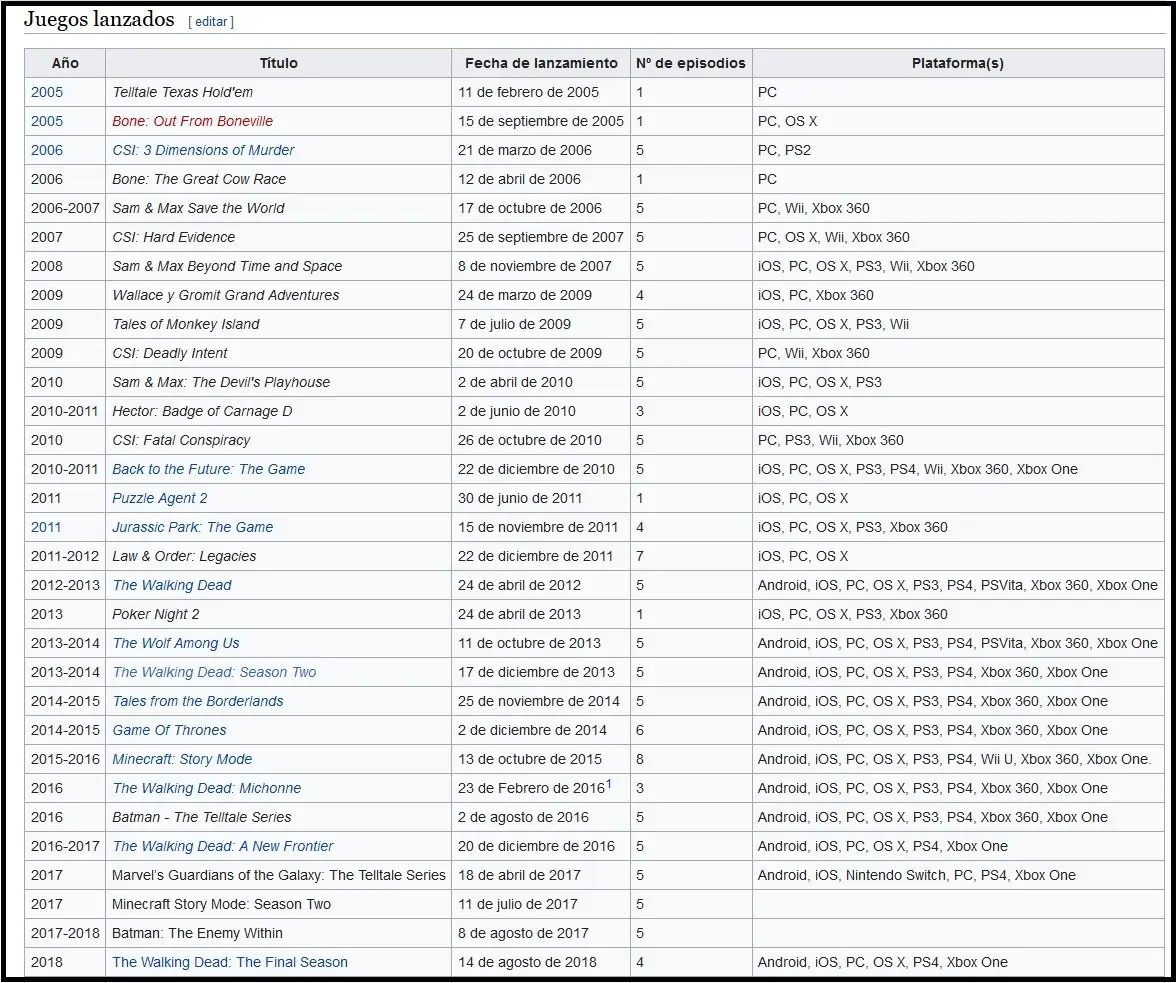Click the 'Juegos lanzados' section heading
The image size is (1176, 983).
click(x=99, y=19)
